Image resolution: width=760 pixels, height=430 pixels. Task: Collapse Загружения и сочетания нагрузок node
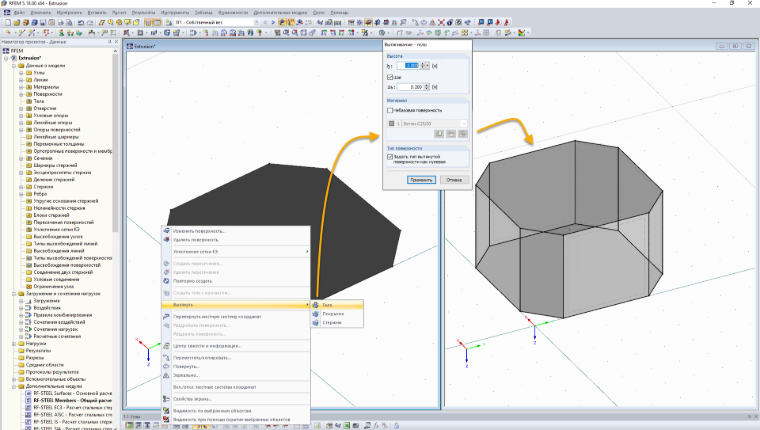pyautogui.click(x=14, y=294)
